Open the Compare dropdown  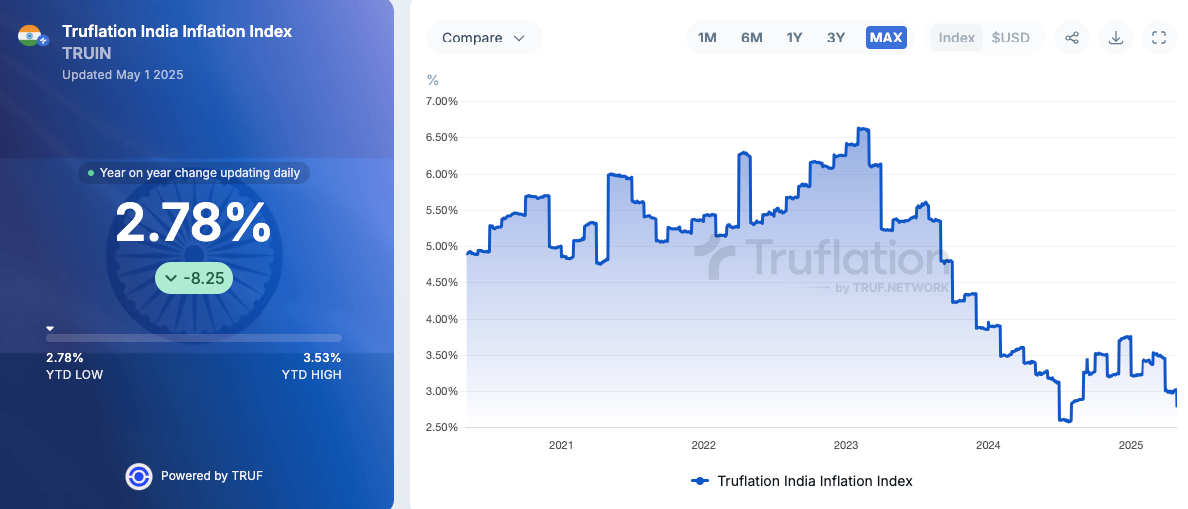484,38
